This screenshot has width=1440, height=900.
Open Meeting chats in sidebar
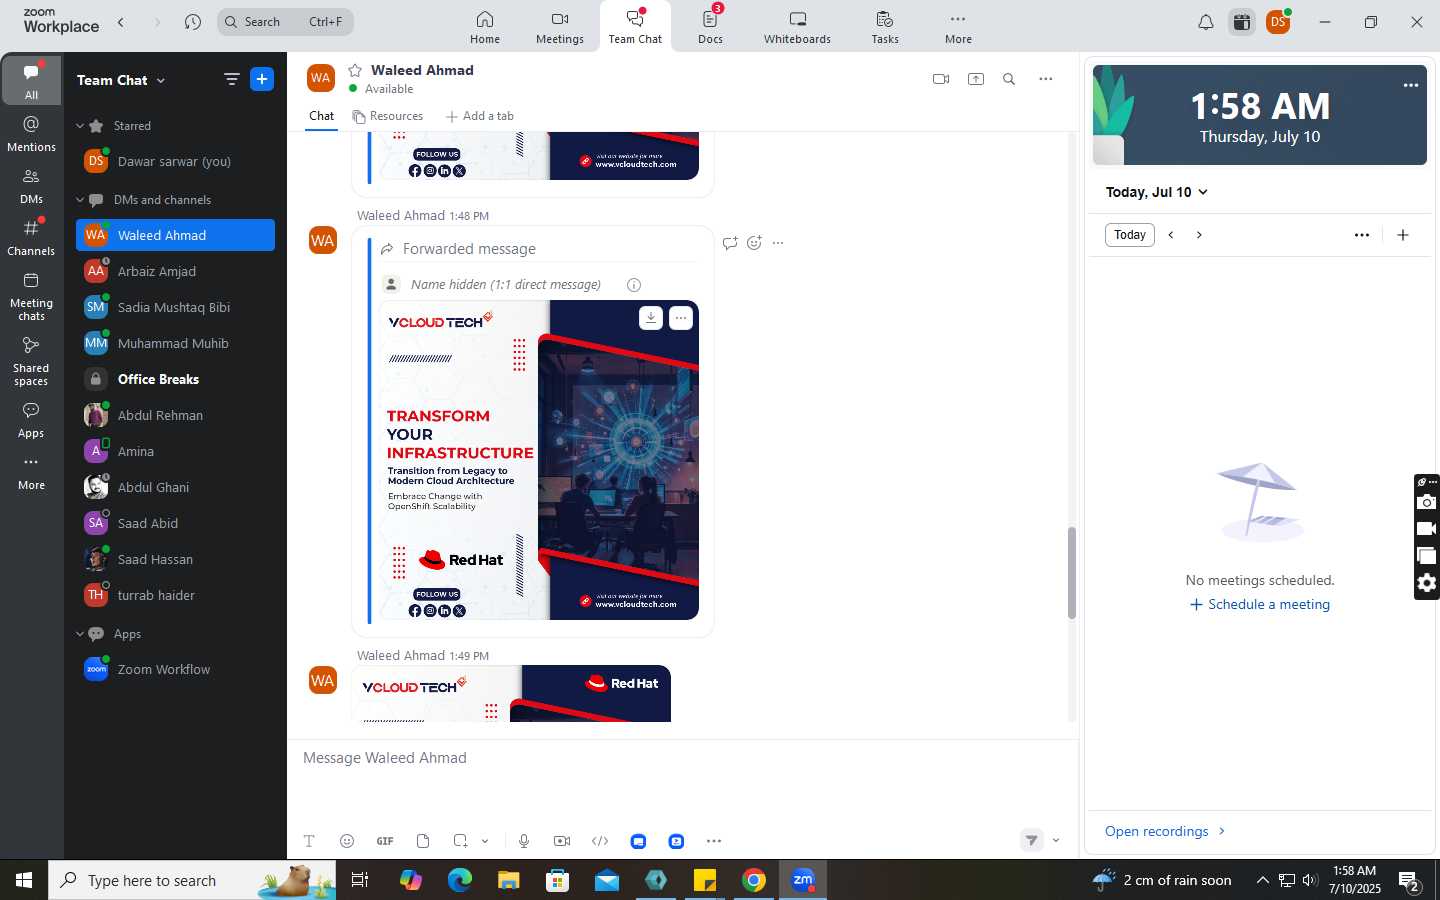click(31, 296)
